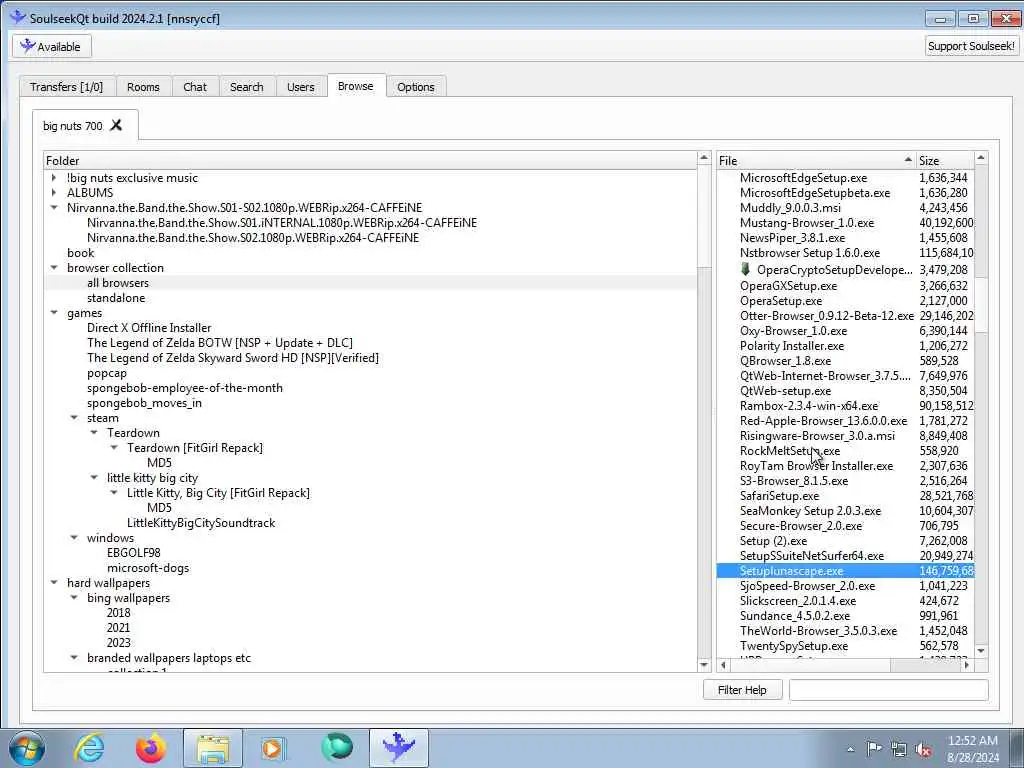Collapse the little kitty big city folder
This screenshot has height=768, width=1024.
(x=94, y=478)
